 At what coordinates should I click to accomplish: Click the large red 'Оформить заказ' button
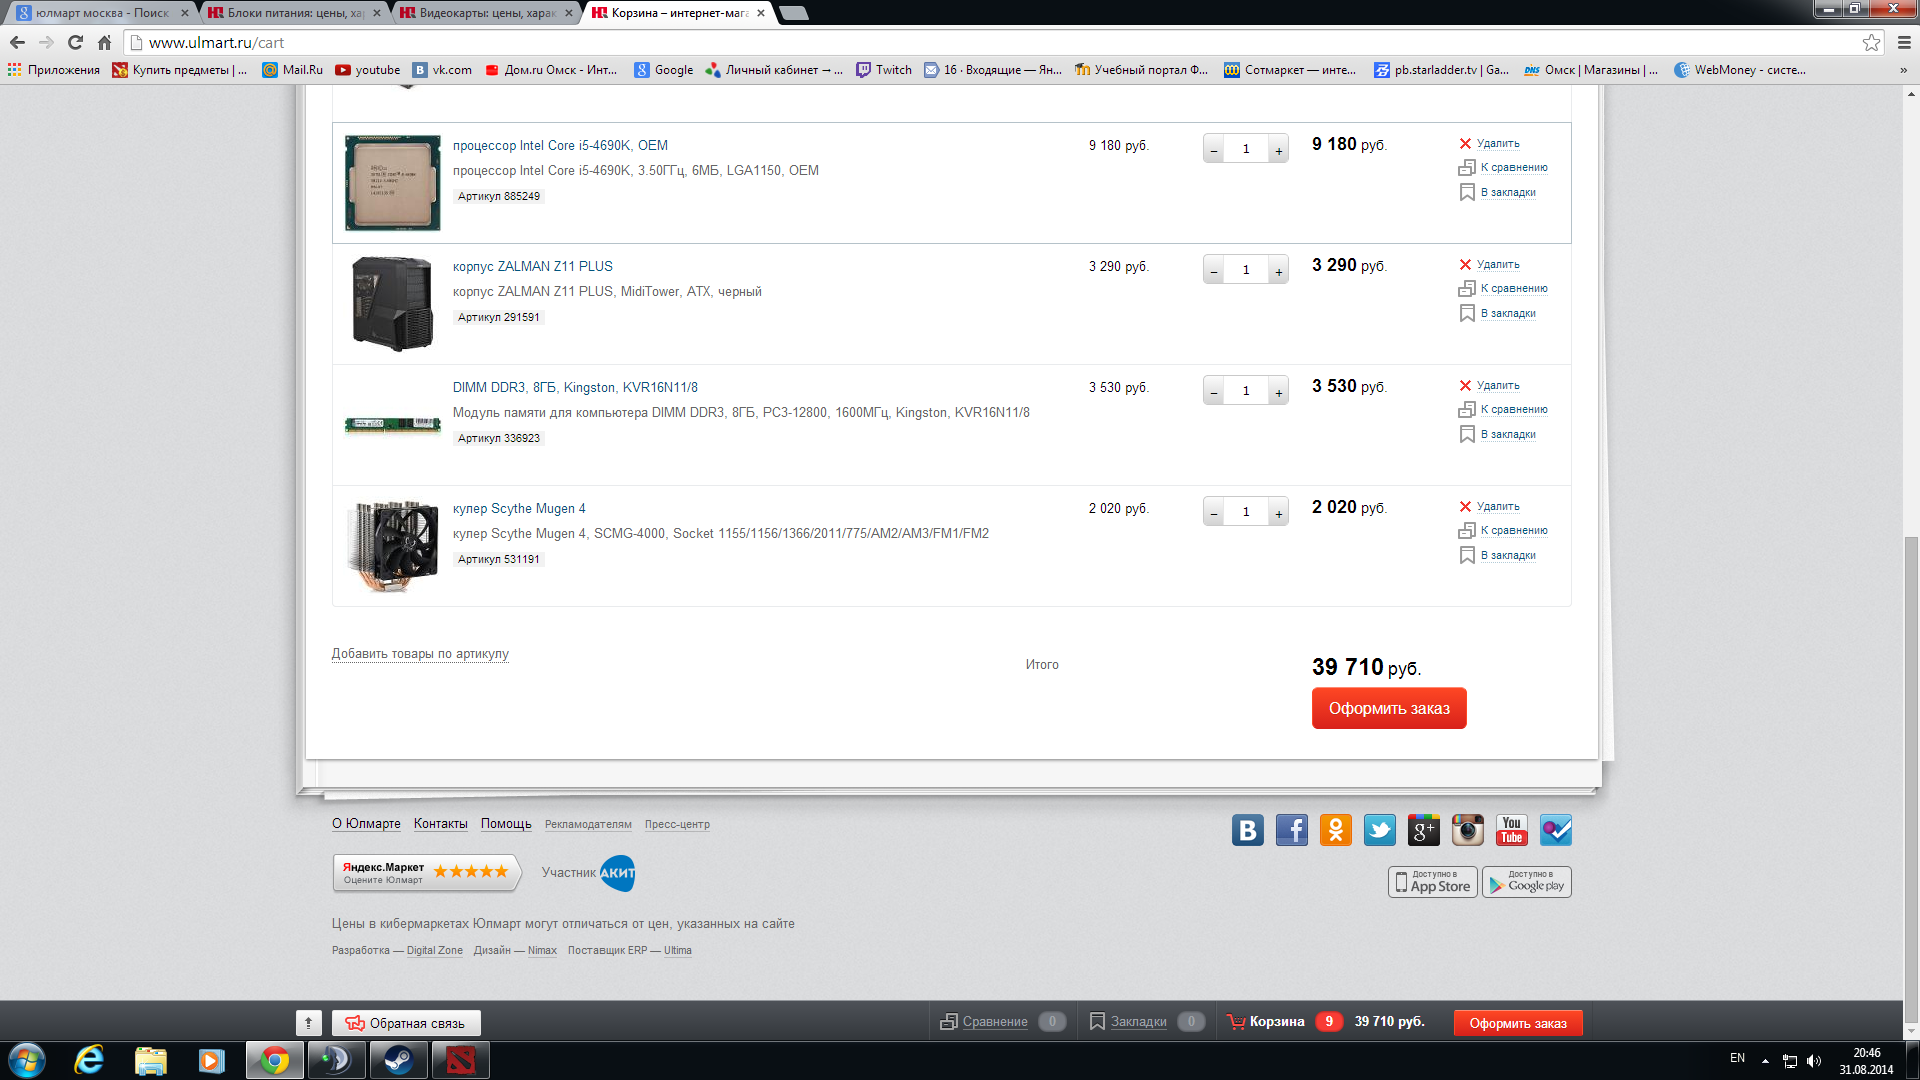click(1389, 708)
